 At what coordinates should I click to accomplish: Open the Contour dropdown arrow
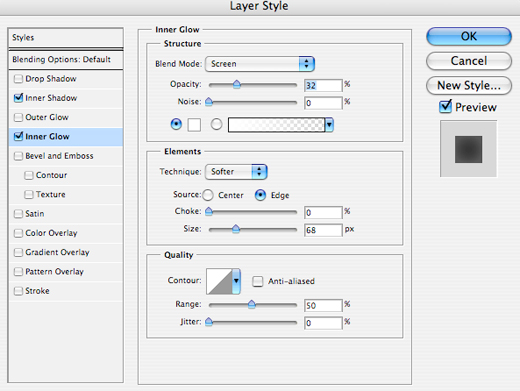click(x=236, y=281)
